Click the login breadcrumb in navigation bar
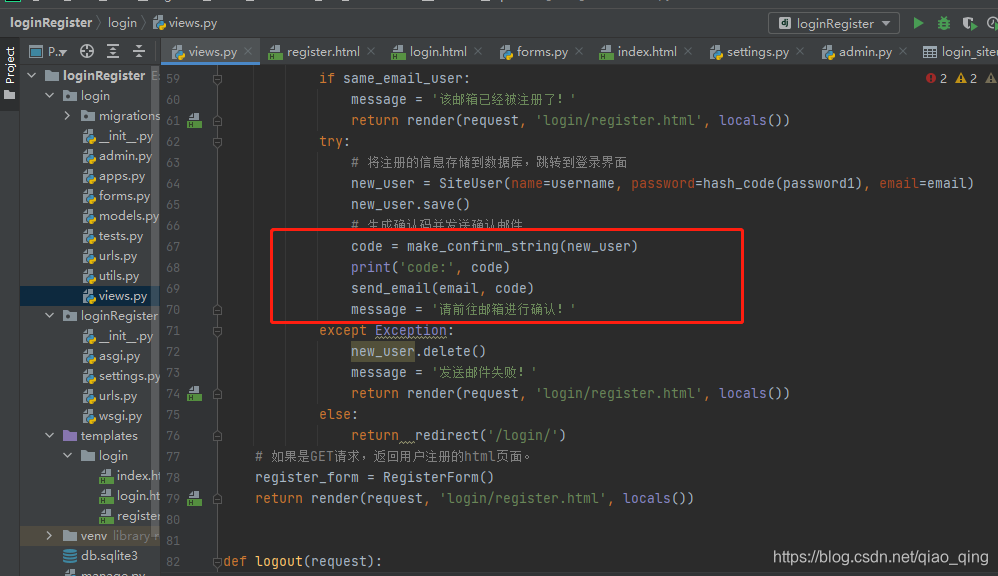Image resolution: width=998 pixels, height=576 pixels. [x=122, y=23]
